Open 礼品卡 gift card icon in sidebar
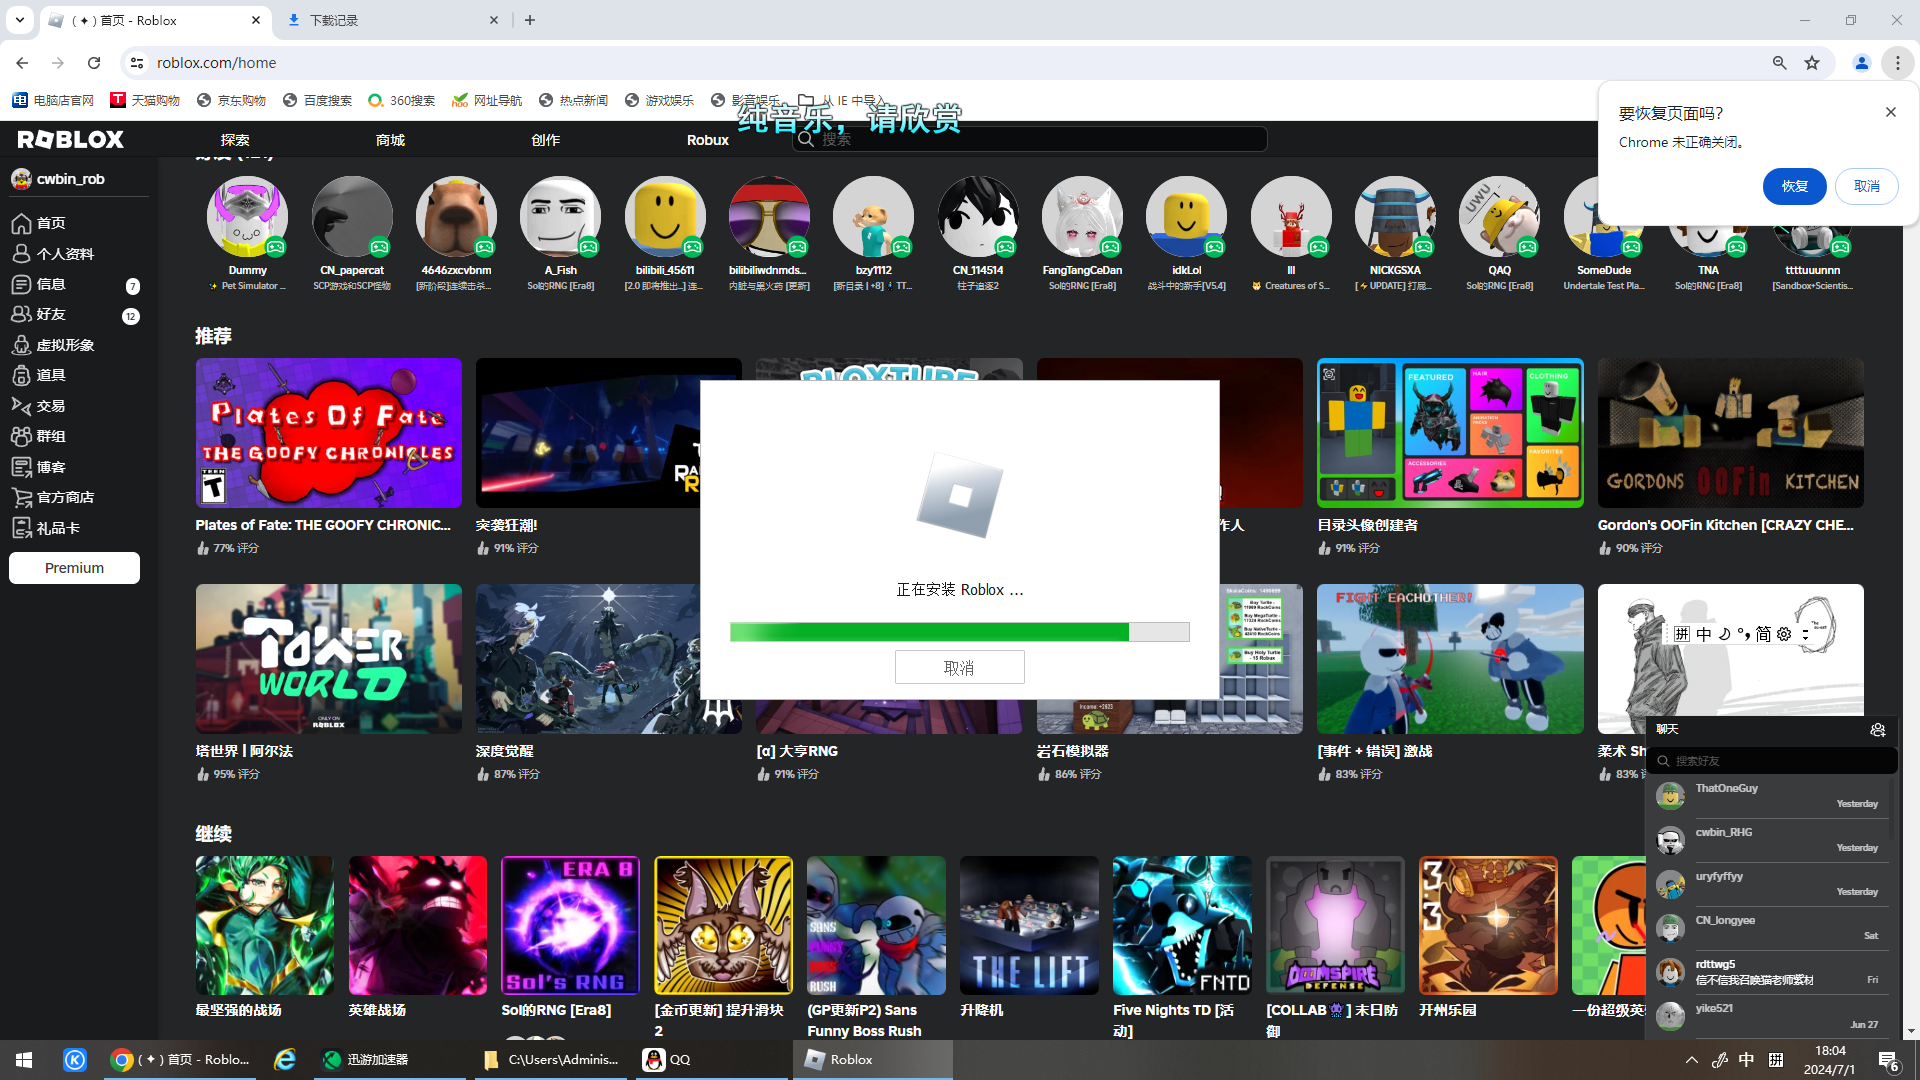This screenshot has height=1080, width=1920. 21,528
